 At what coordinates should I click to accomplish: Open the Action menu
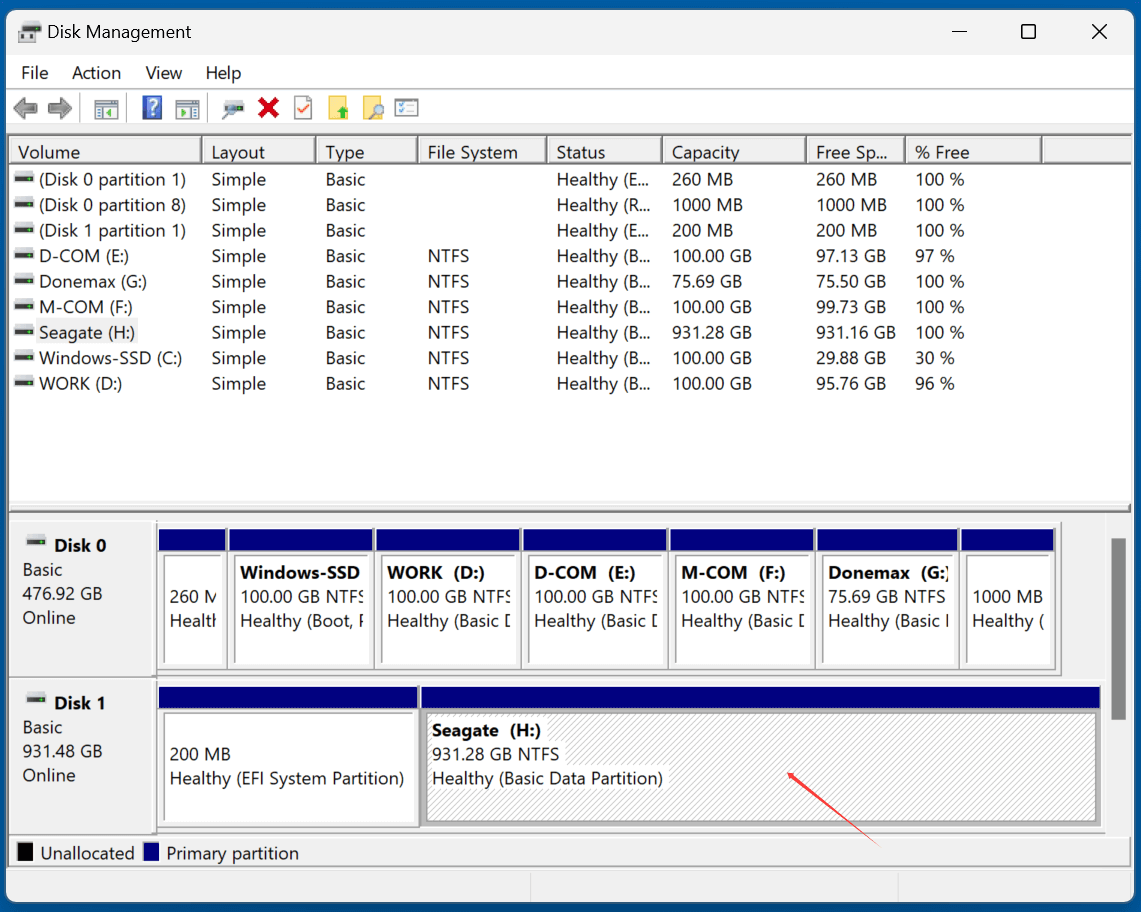(x=95, y=73)
